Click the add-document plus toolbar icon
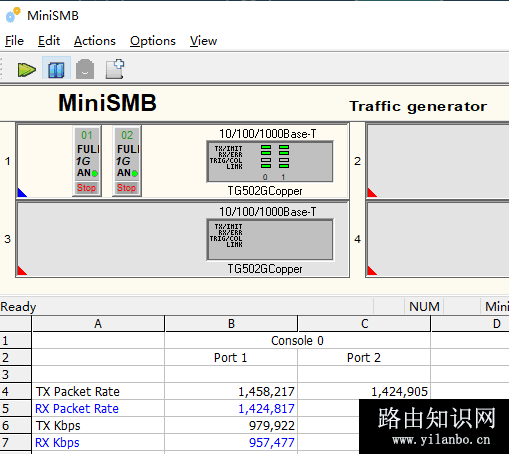The height and width of the screenshot is (454, 509). [x=115, y=69]
